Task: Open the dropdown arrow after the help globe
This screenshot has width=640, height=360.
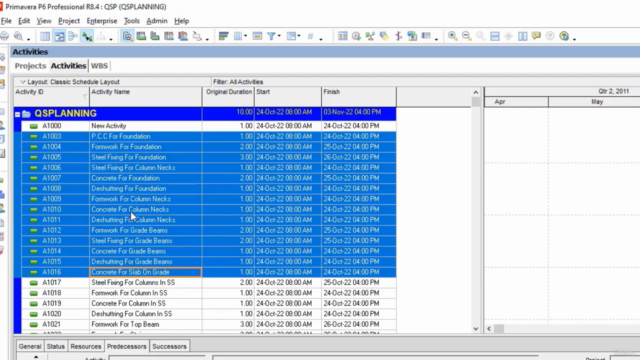Action: point(574,39)
